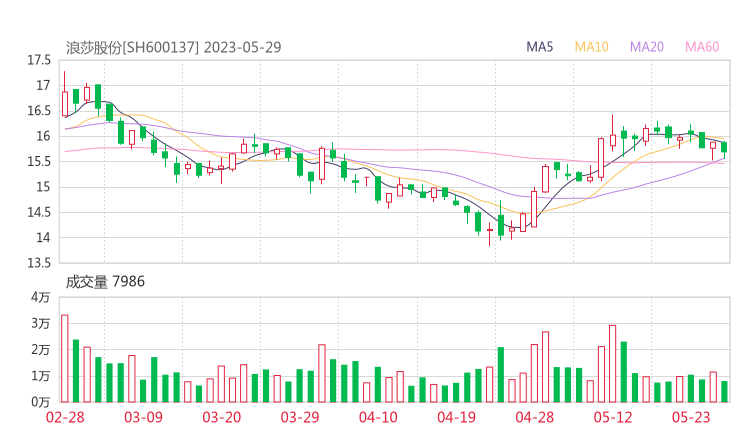Screen dimensions: 740x440
Task: Select the 04-10 date axis label
Action: (x=378, y=417)
